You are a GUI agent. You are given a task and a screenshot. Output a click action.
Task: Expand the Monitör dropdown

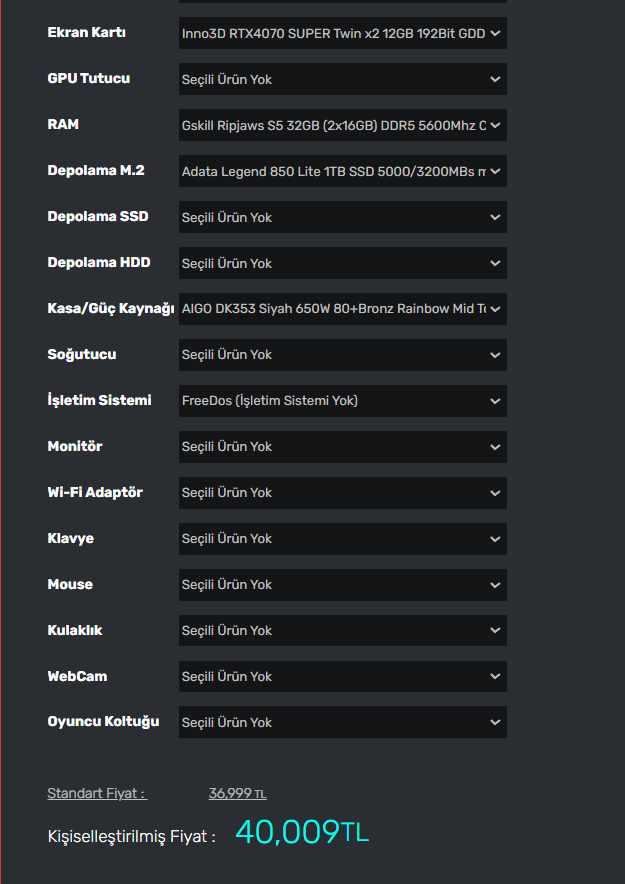tap(342, 447)
